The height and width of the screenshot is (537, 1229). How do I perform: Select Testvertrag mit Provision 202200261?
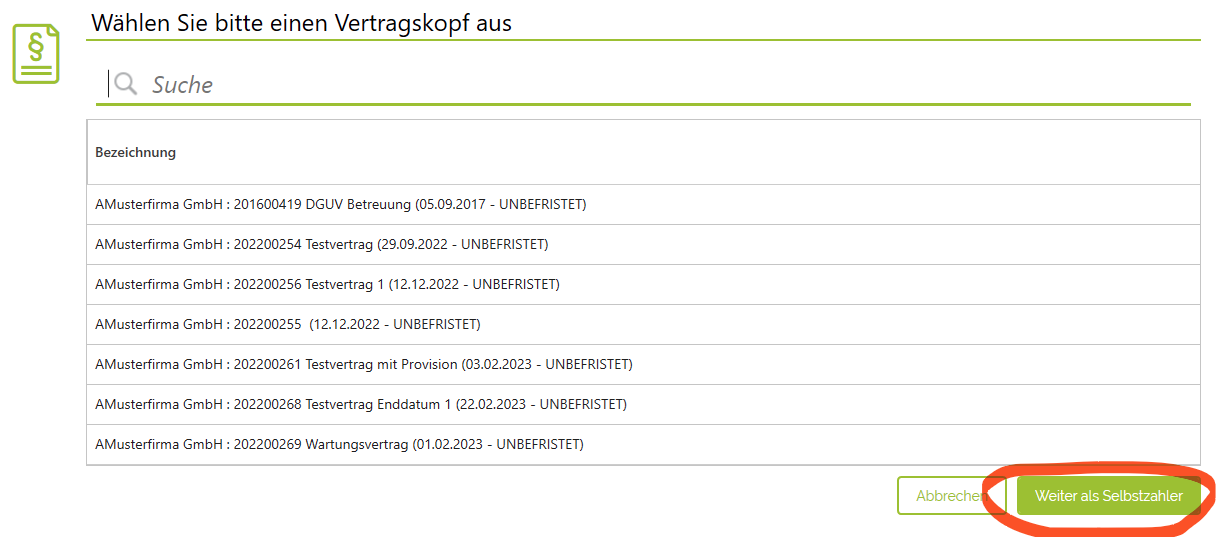[x=643, y=364]
